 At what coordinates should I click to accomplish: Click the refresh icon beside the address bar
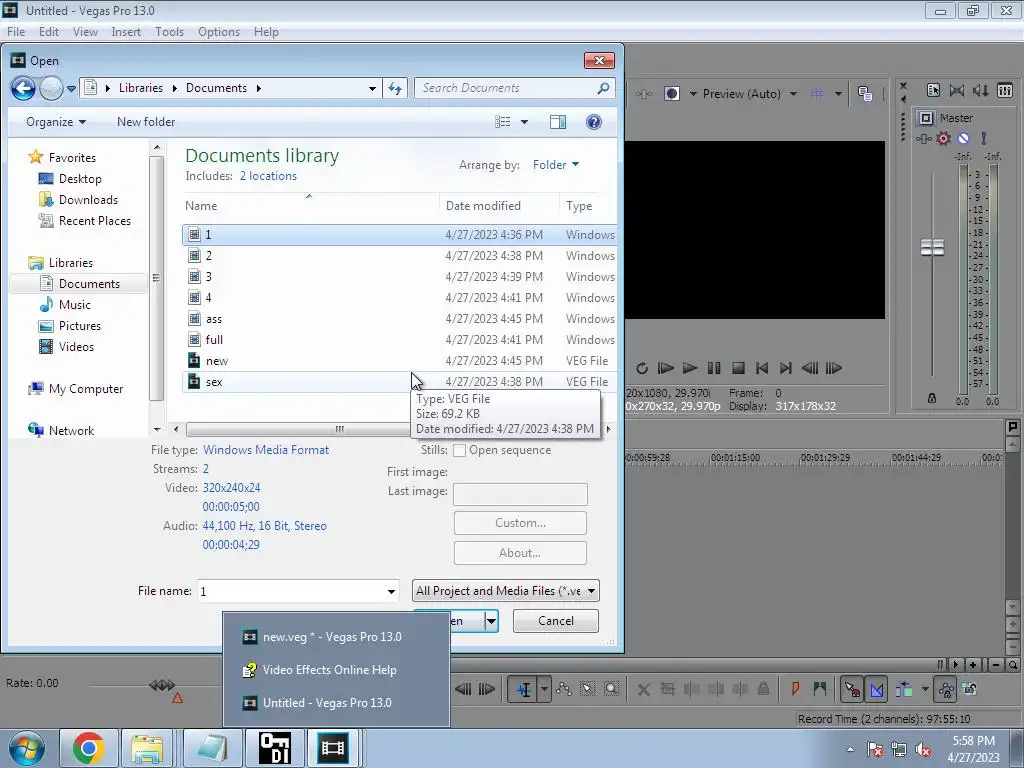pos(395,88)
